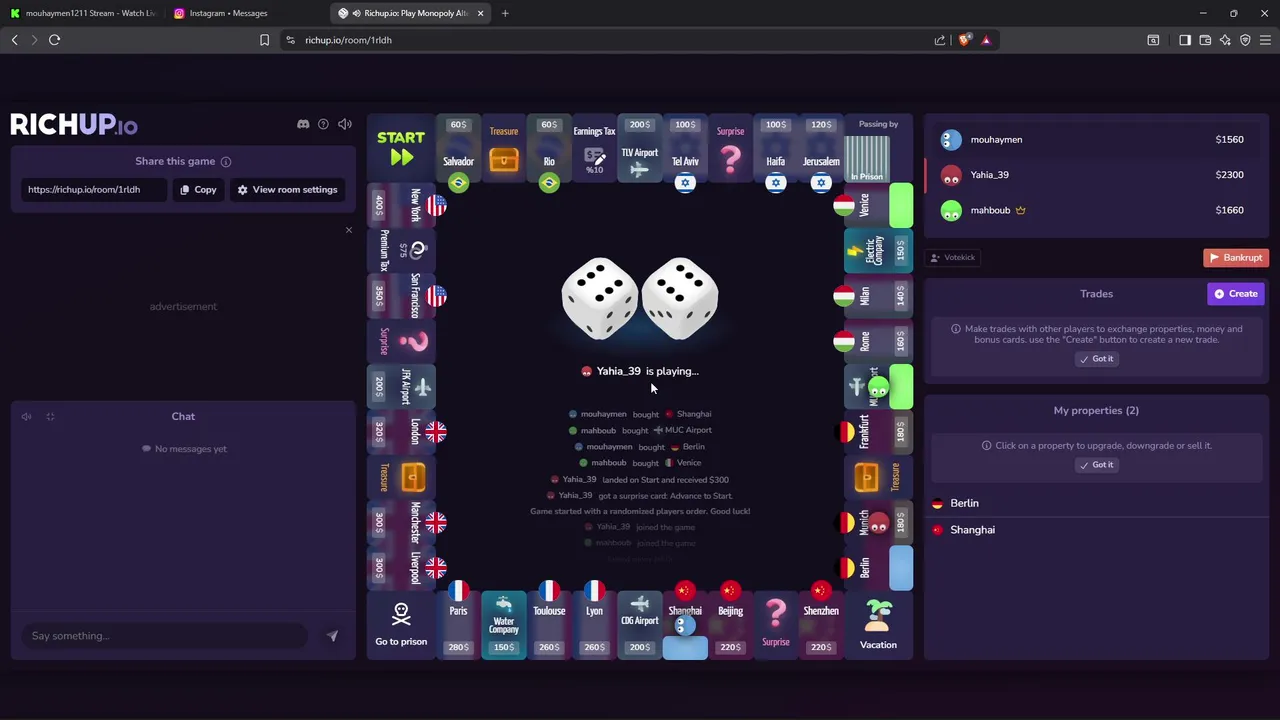Open the Brave wallet icon

(x=1205, y=40)
